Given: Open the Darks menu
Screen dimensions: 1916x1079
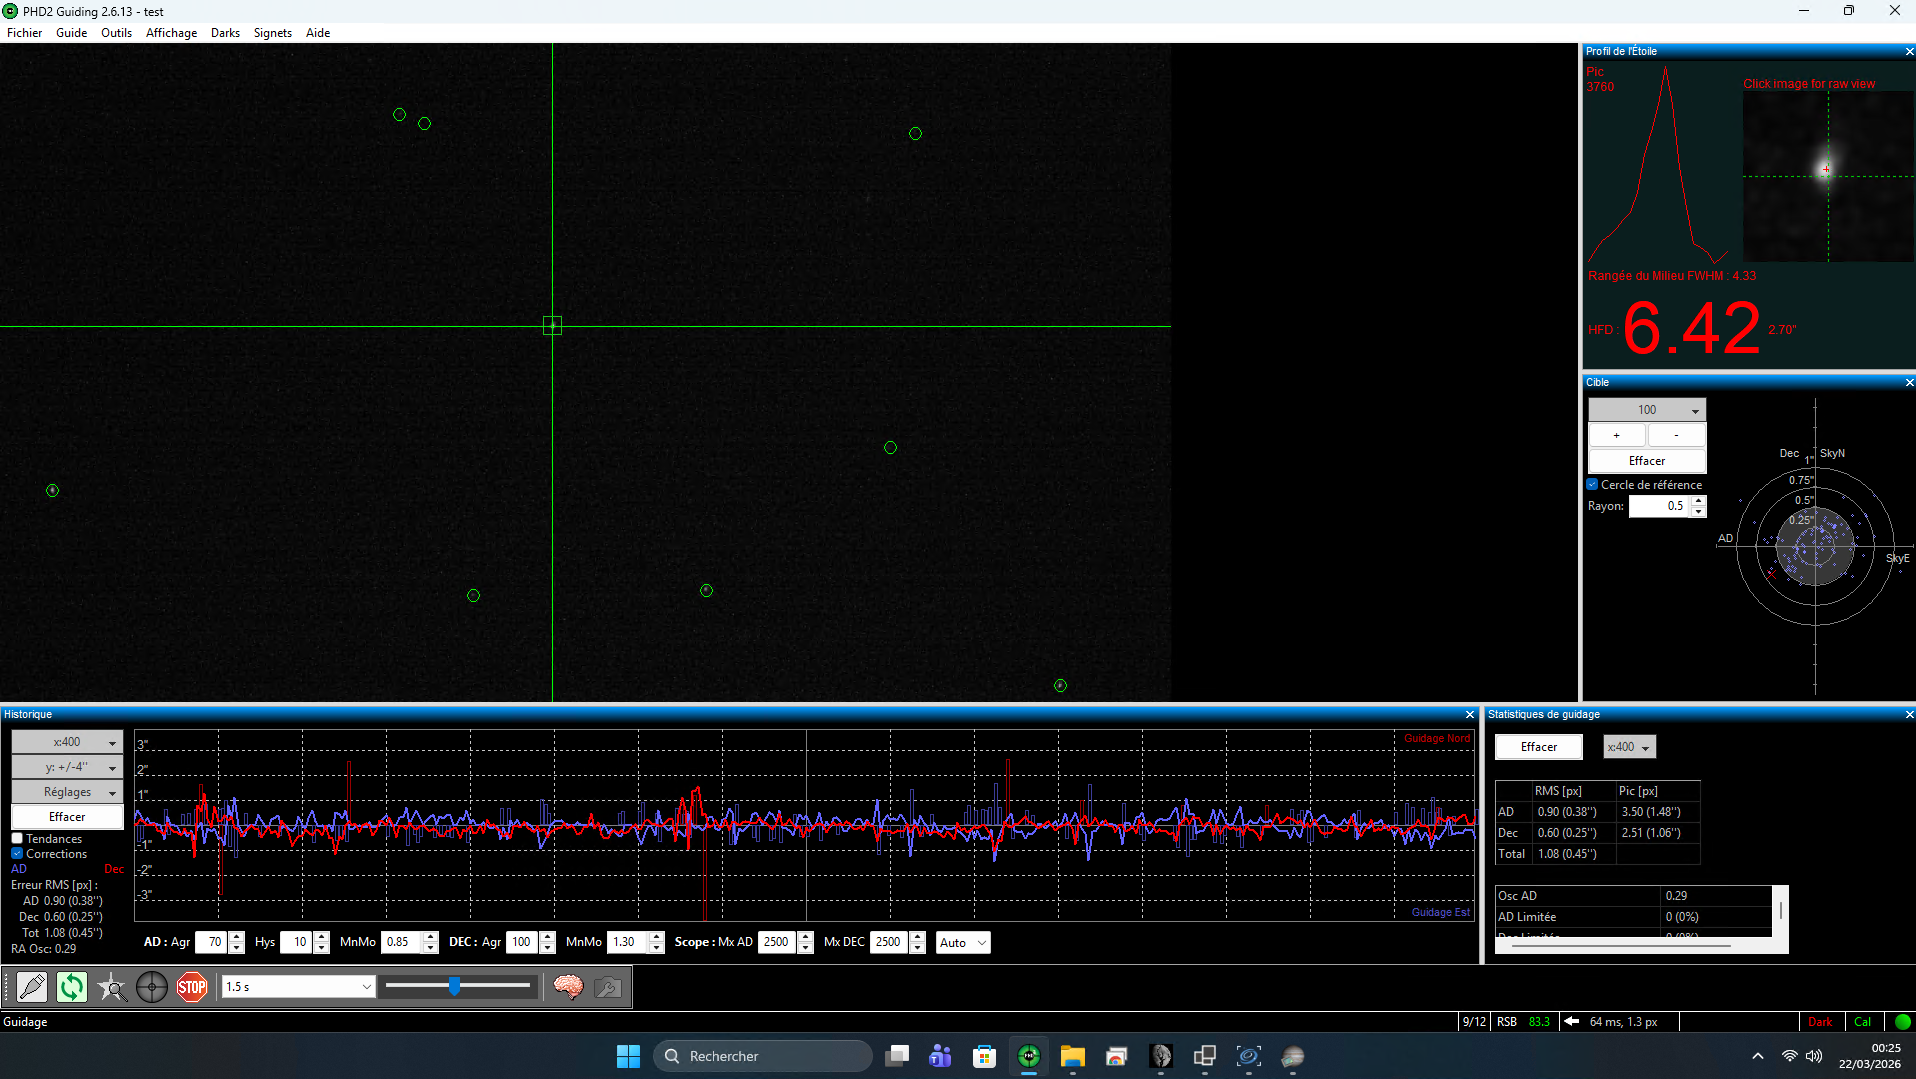Looking at the screenshot, I should point(225,33).
